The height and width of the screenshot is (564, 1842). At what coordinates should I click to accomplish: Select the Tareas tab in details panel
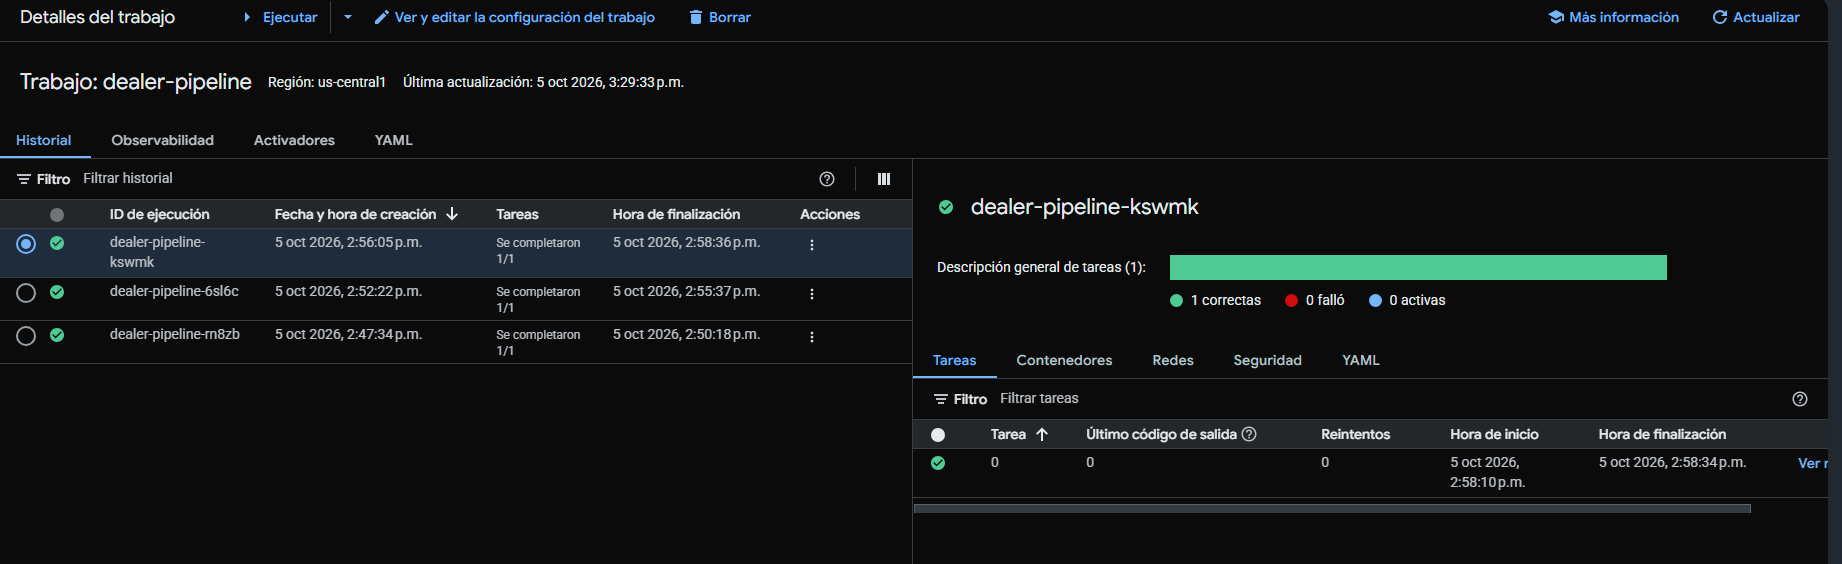click(x=955, y=360)
